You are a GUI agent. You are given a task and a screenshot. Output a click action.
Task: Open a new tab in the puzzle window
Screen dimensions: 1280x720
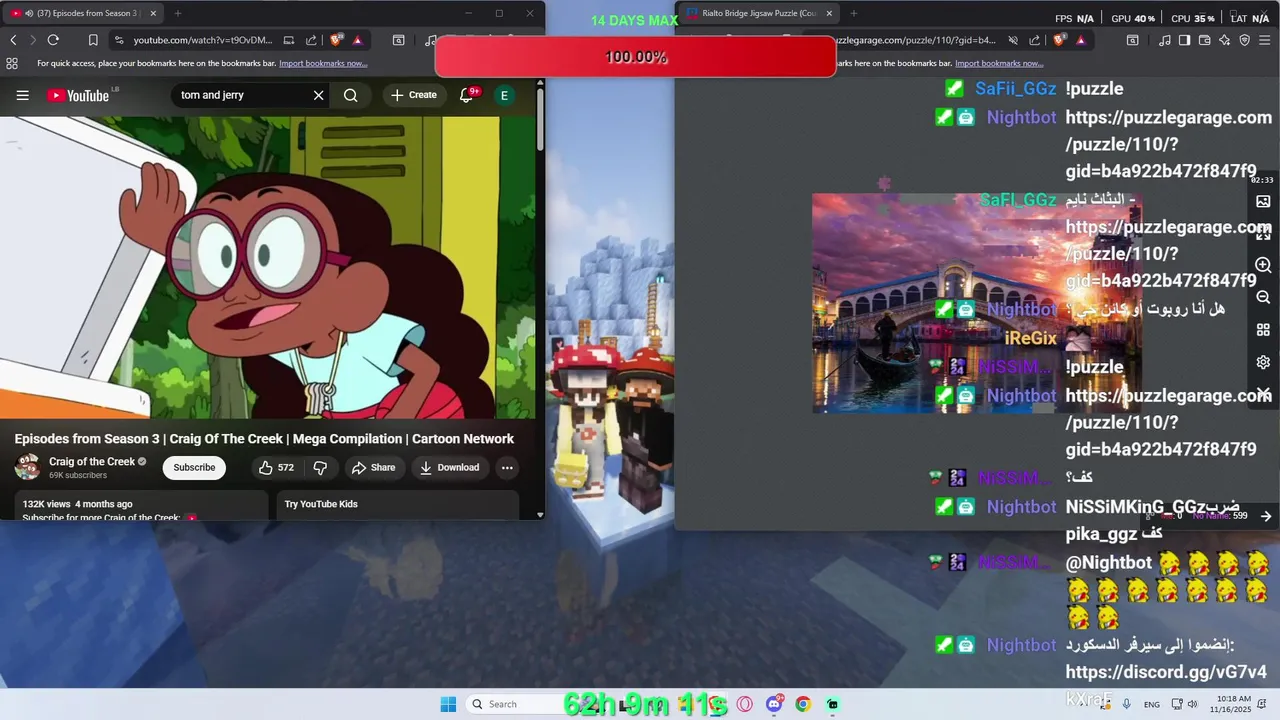tap(853, 13)
